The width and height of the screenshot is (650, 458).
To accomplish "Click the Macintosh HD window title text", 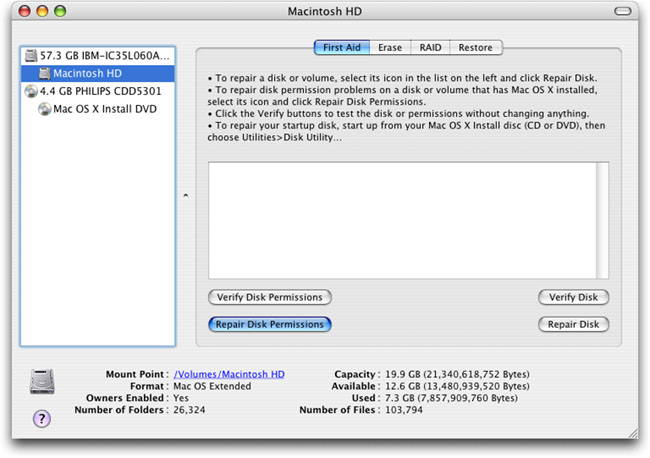I will click(325, 11).
